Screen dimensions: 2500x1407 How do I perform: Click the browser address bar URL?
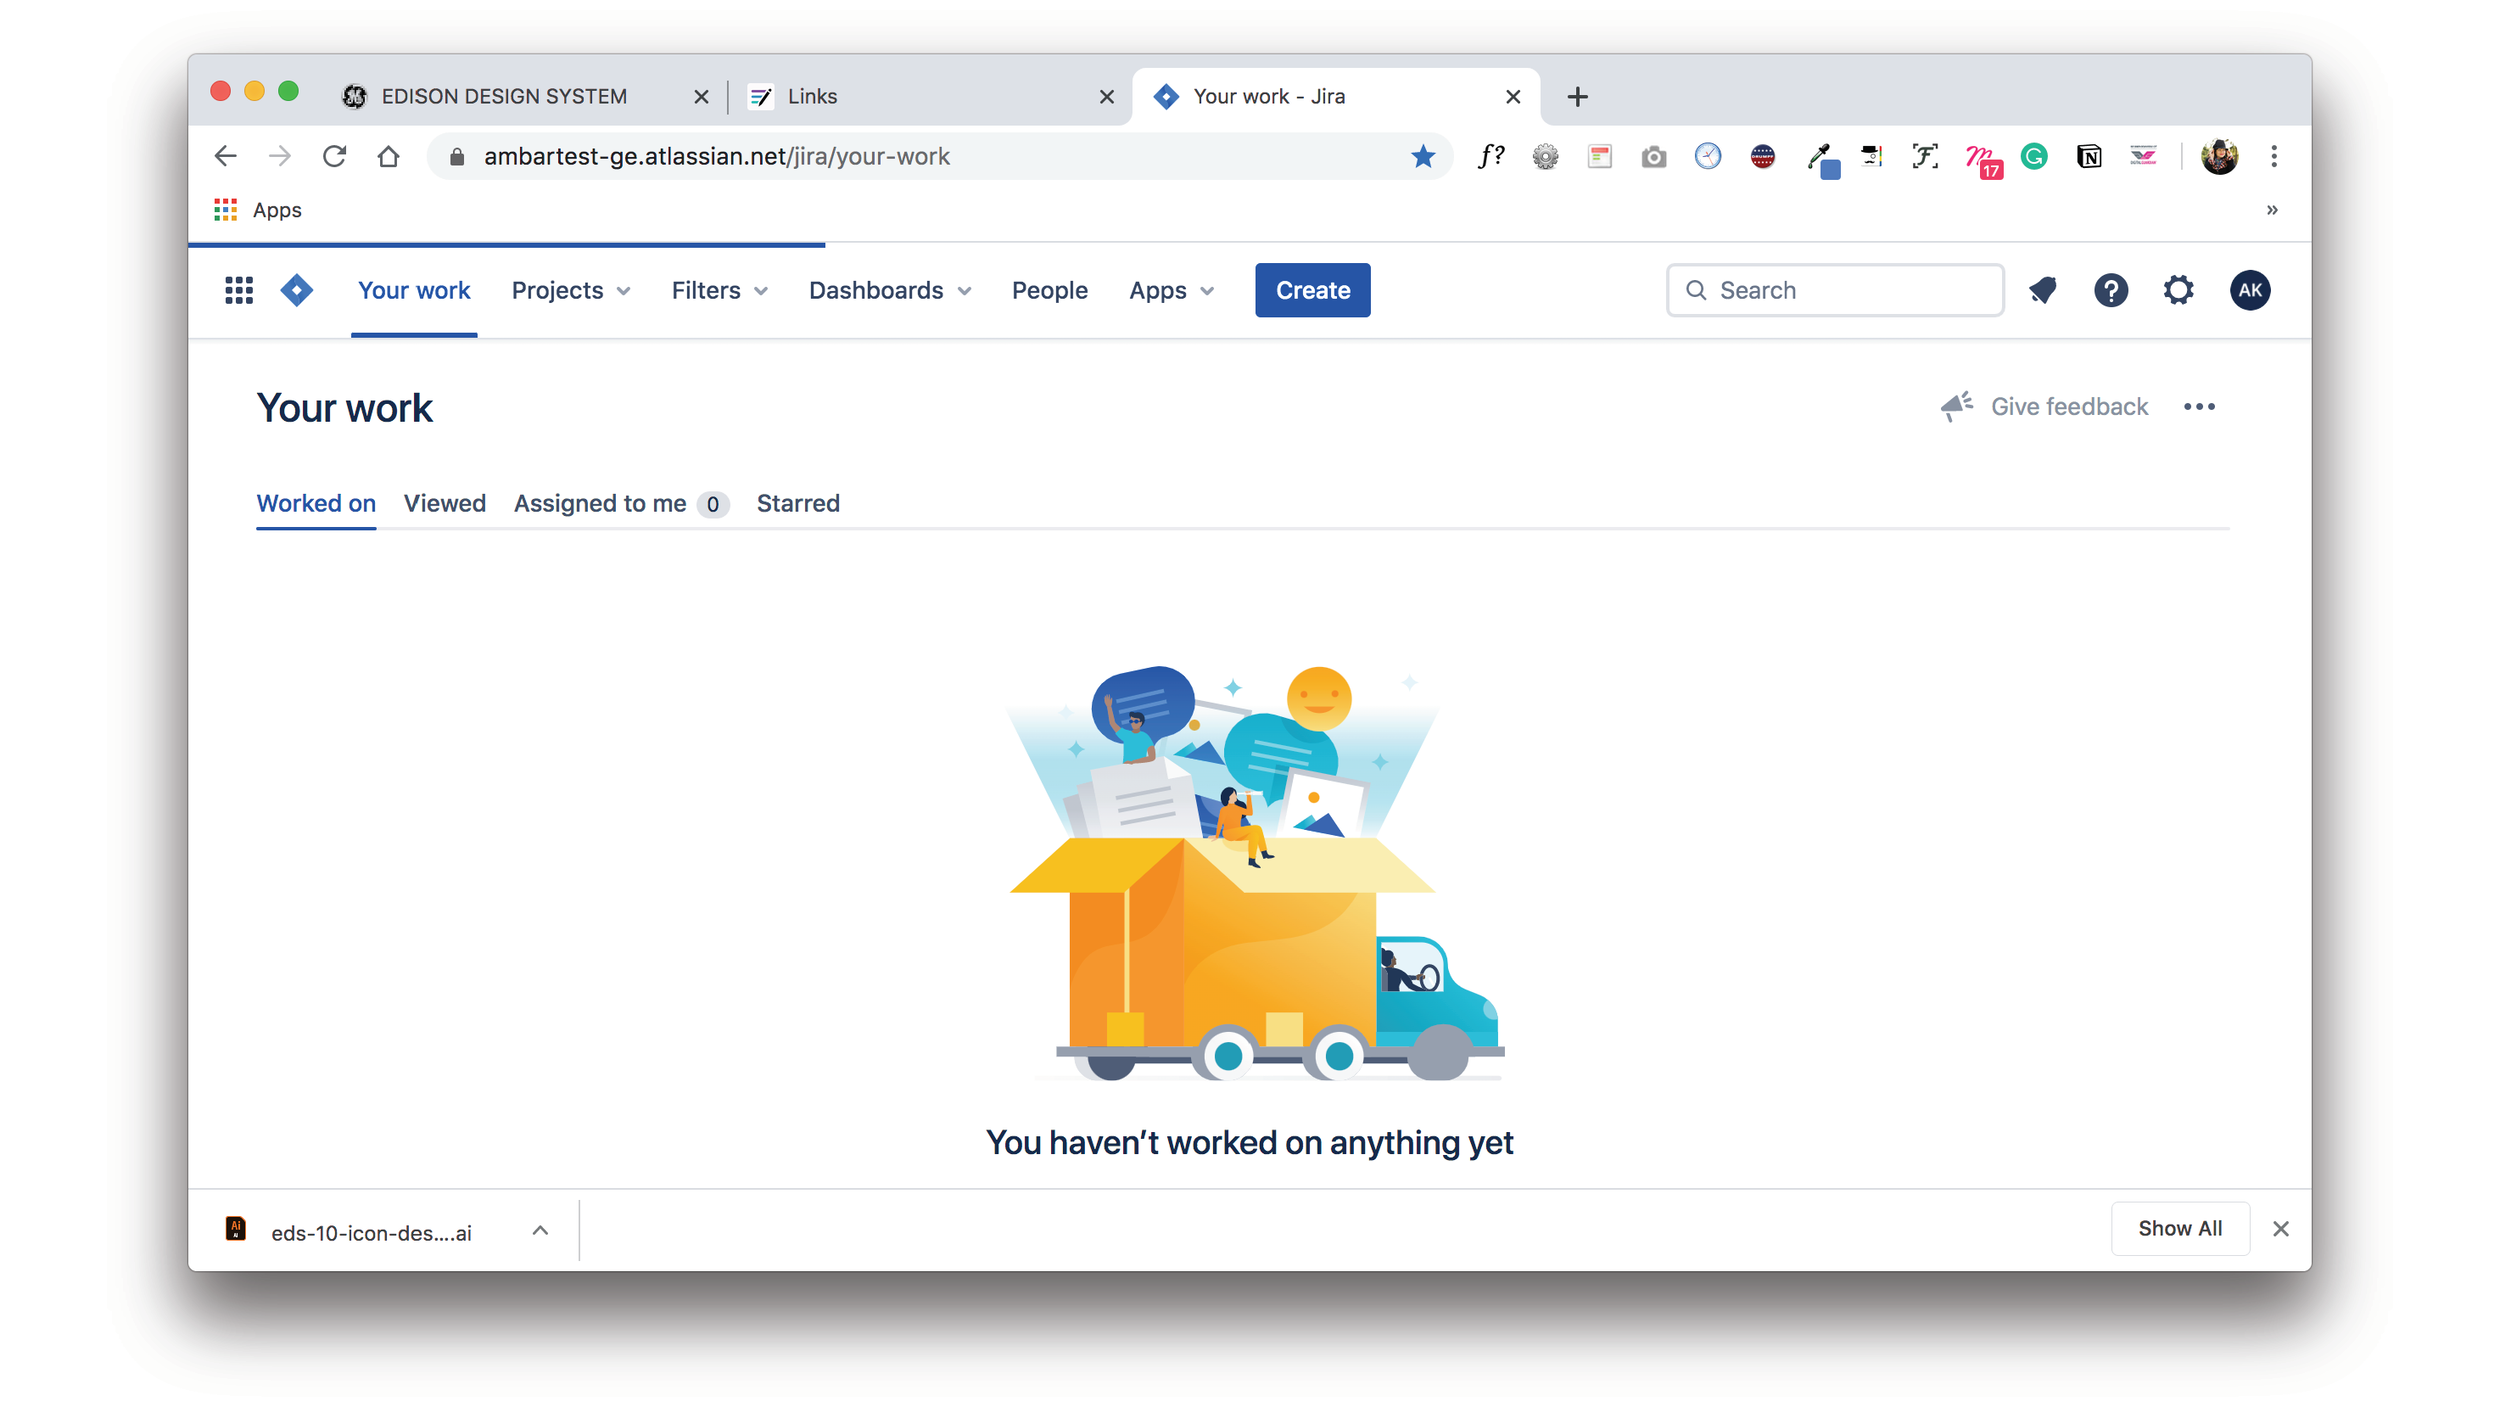click(x=716, y=156)
